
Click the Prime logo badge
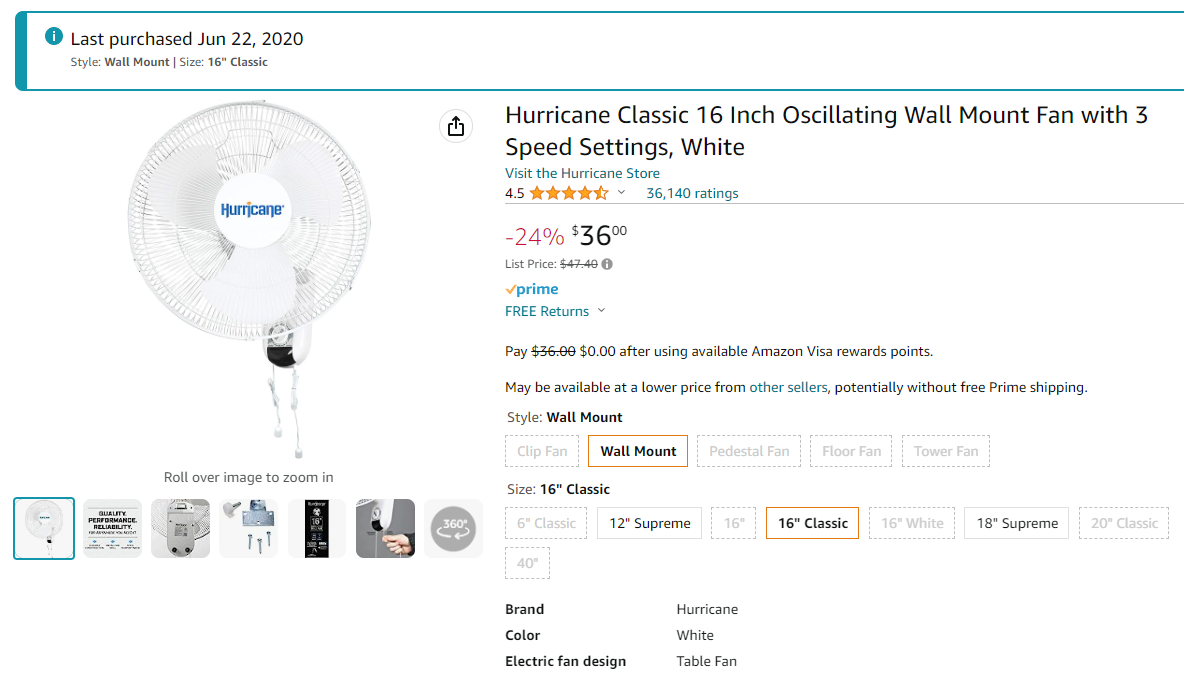point(532,289)
